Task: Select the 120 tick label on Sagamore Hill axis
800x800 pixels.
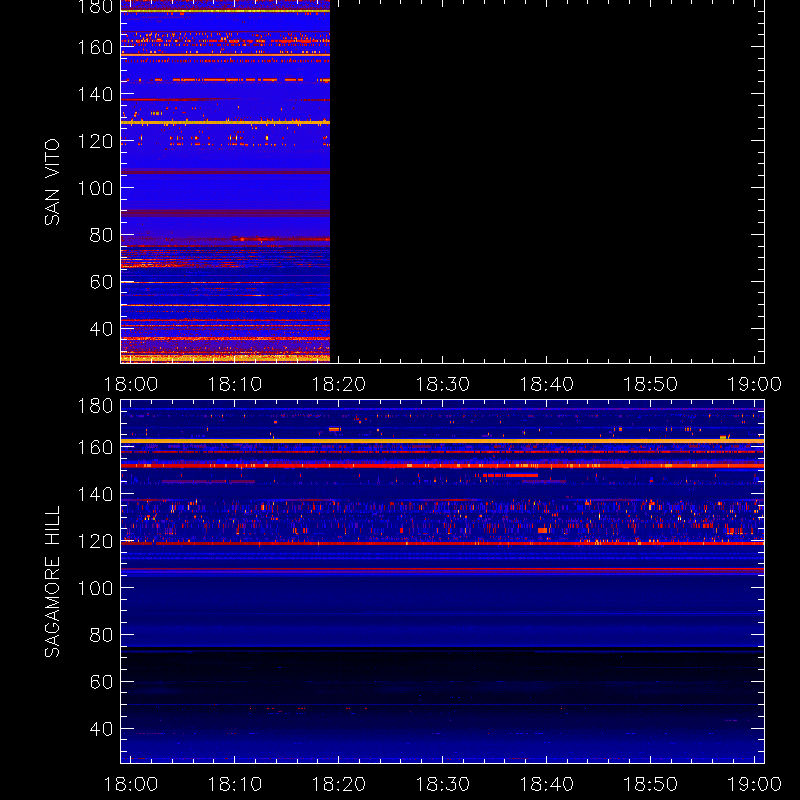Action: (x=95, y=541)
